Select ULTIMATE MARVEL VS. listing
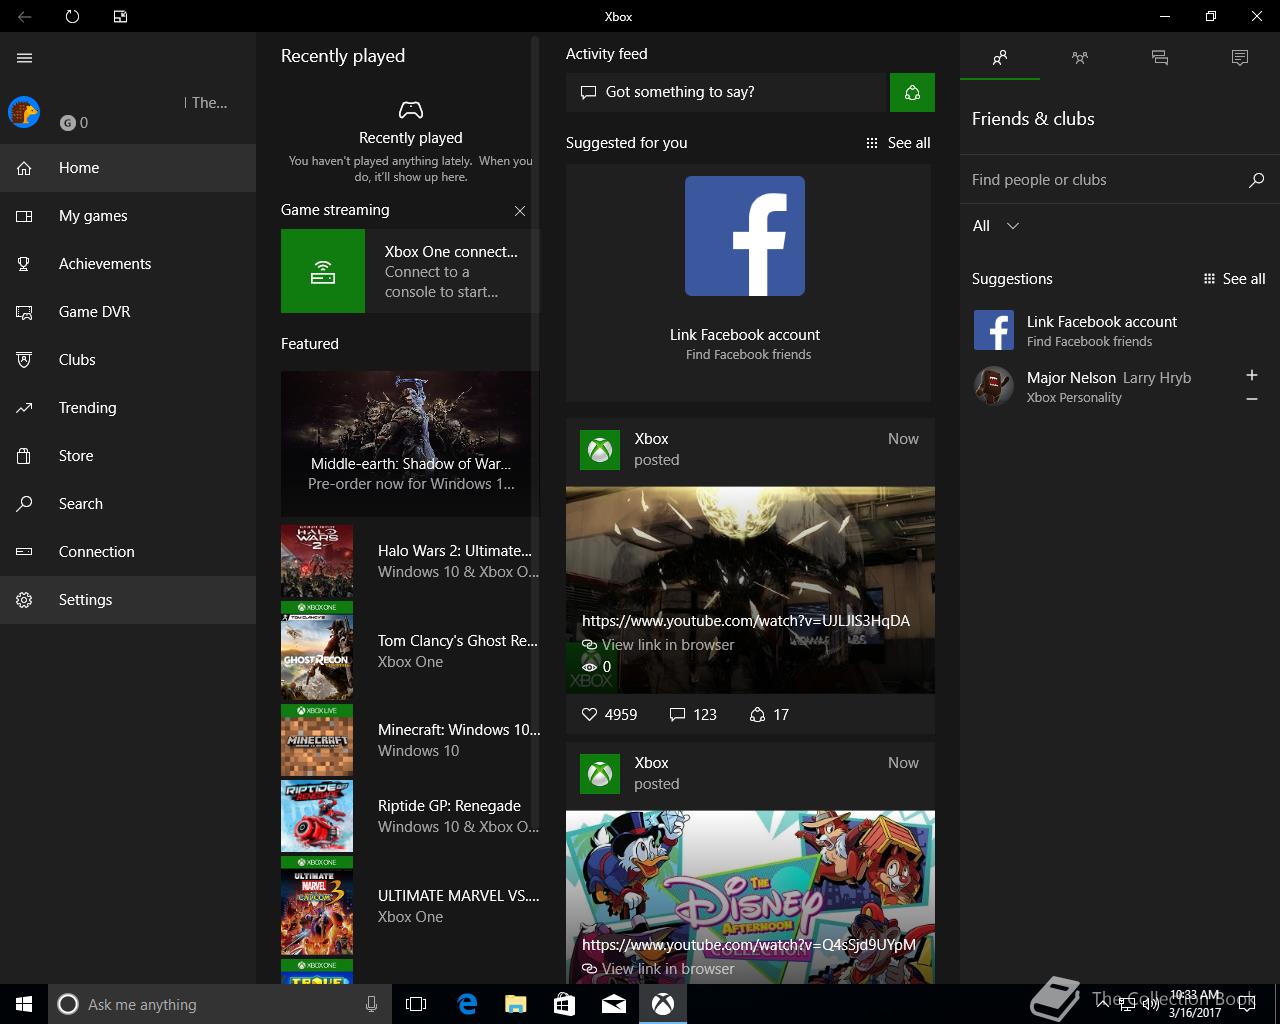Image resolution: width=1280 pixels, height=1024 pixels. (x=410, y=906)
